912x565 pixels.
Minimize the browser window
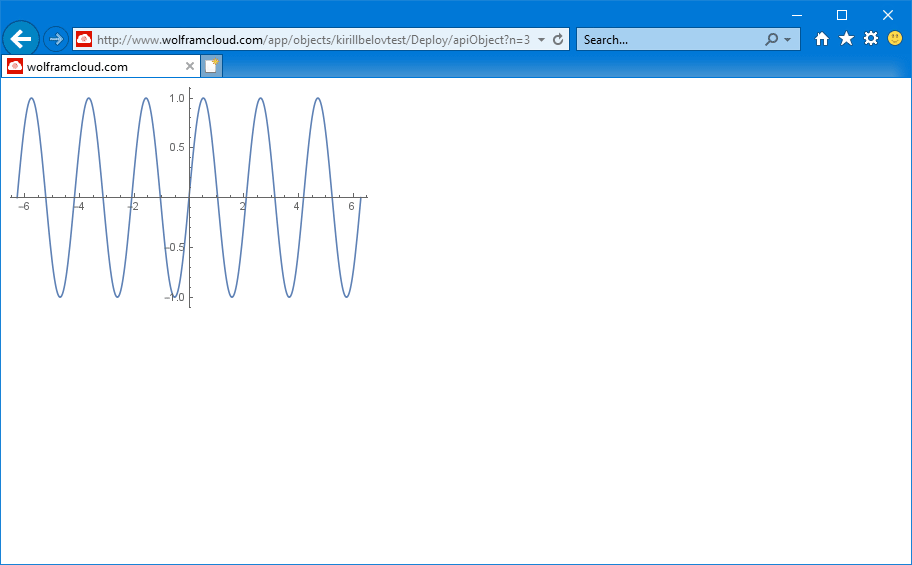(797, 15)
